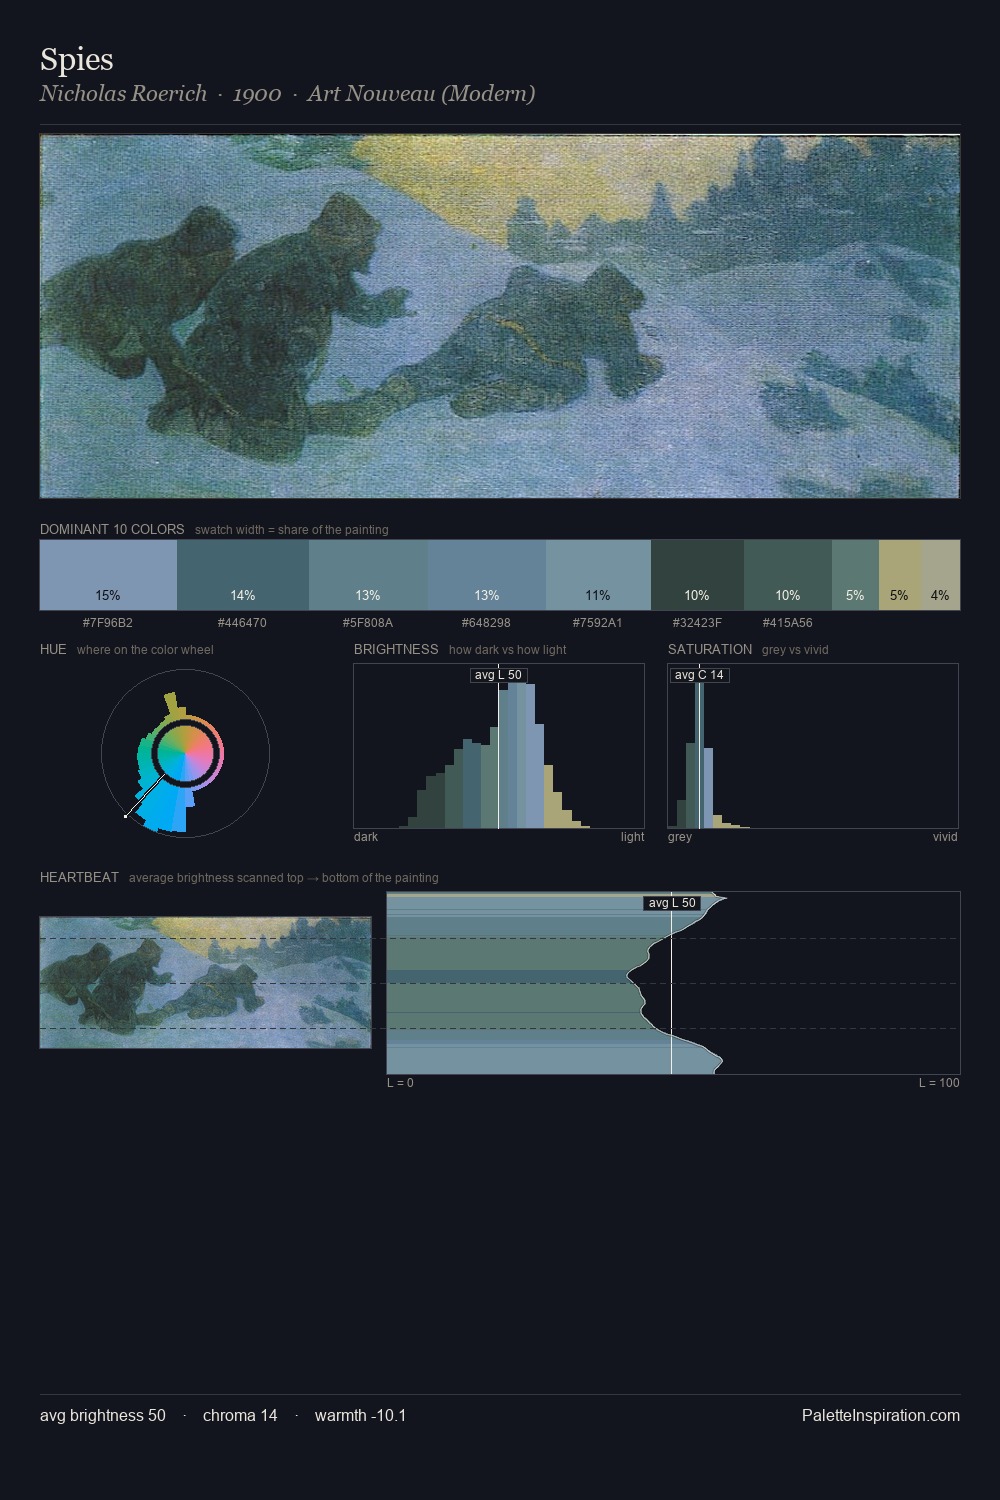Click the 'avg L 50' heartbeat label
Image resolution: width=1000 pixels, height=1500 pixels.
tap(672, 903)
